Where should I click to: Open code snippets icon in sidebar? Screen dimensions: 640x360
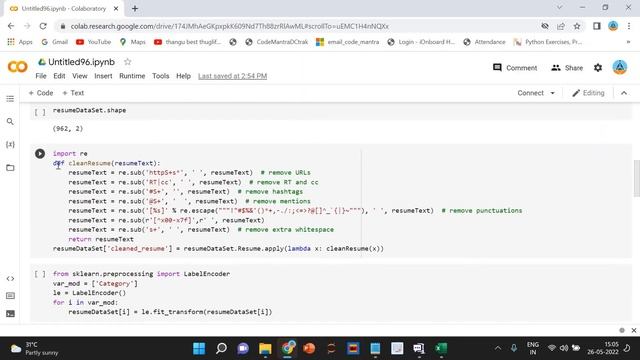click(10, 278)
